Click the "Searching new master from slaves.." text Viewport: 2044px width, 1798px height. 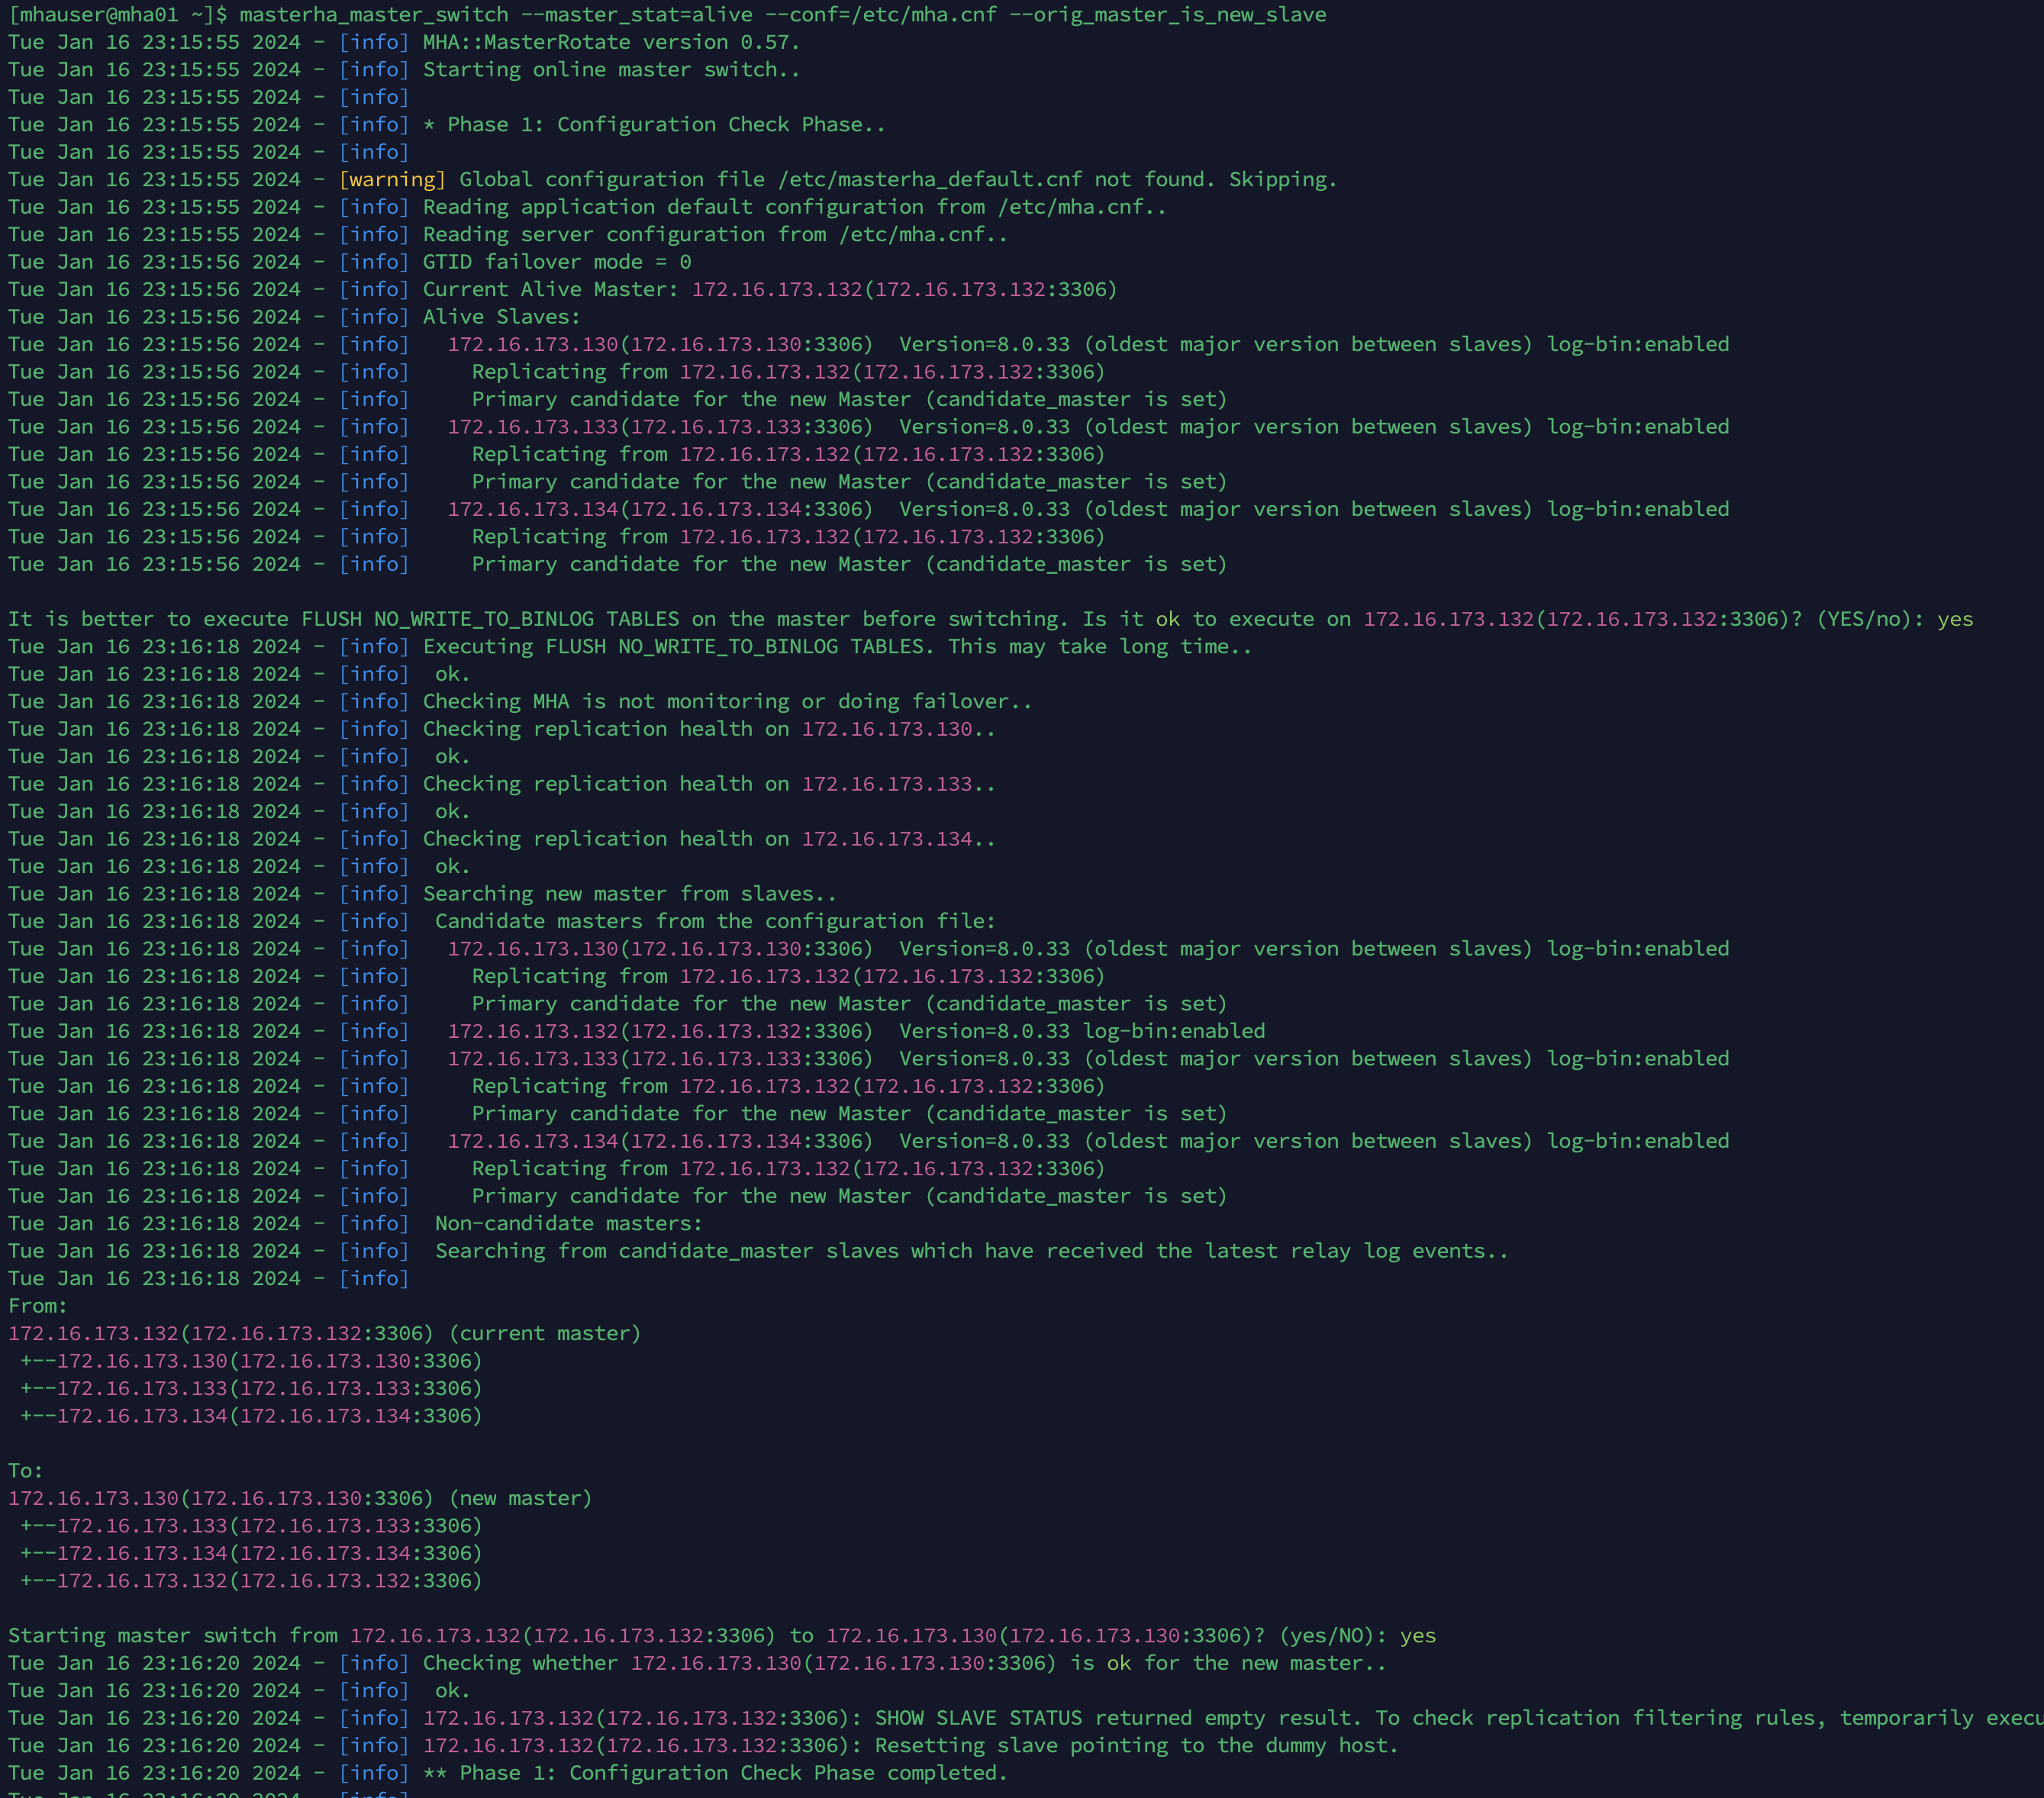(x=629, y=894)
